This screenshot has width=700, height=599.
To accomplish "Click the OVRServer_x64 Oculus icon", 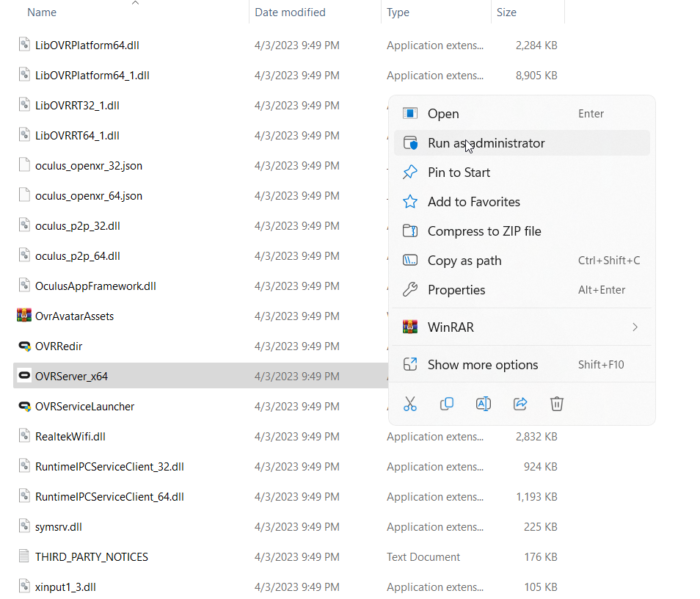I will [24, 375].
